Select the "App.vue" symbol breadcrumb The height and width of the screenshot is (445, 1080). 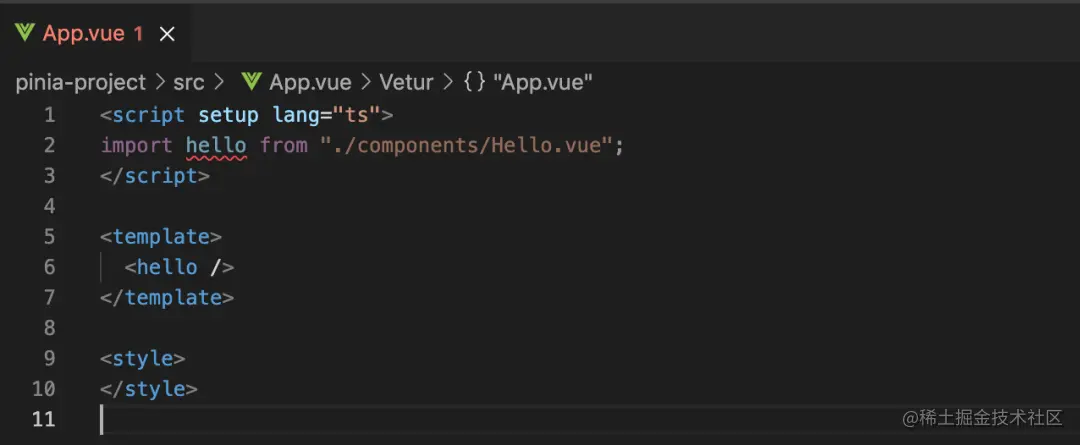[543, 83]
